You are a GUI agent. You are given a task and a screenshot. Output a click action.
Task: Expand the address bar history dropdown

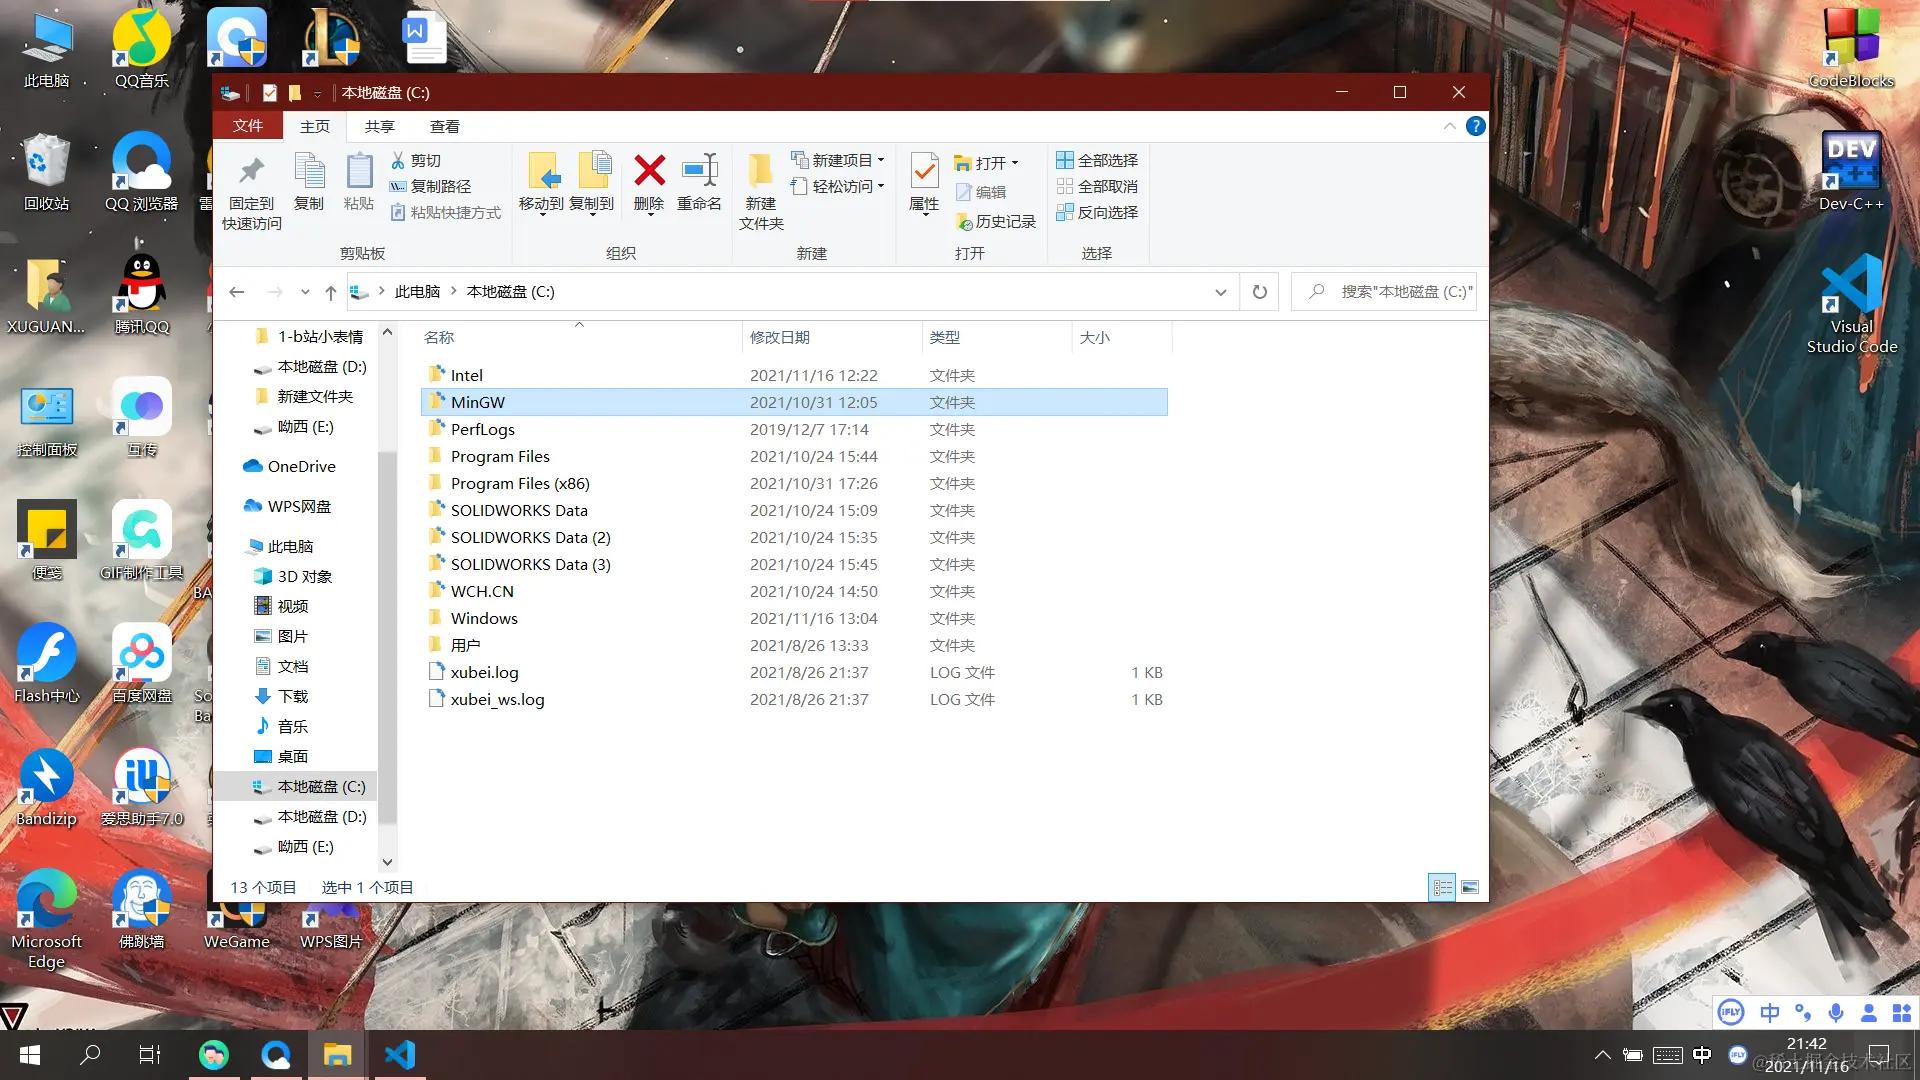point(1220,292)
